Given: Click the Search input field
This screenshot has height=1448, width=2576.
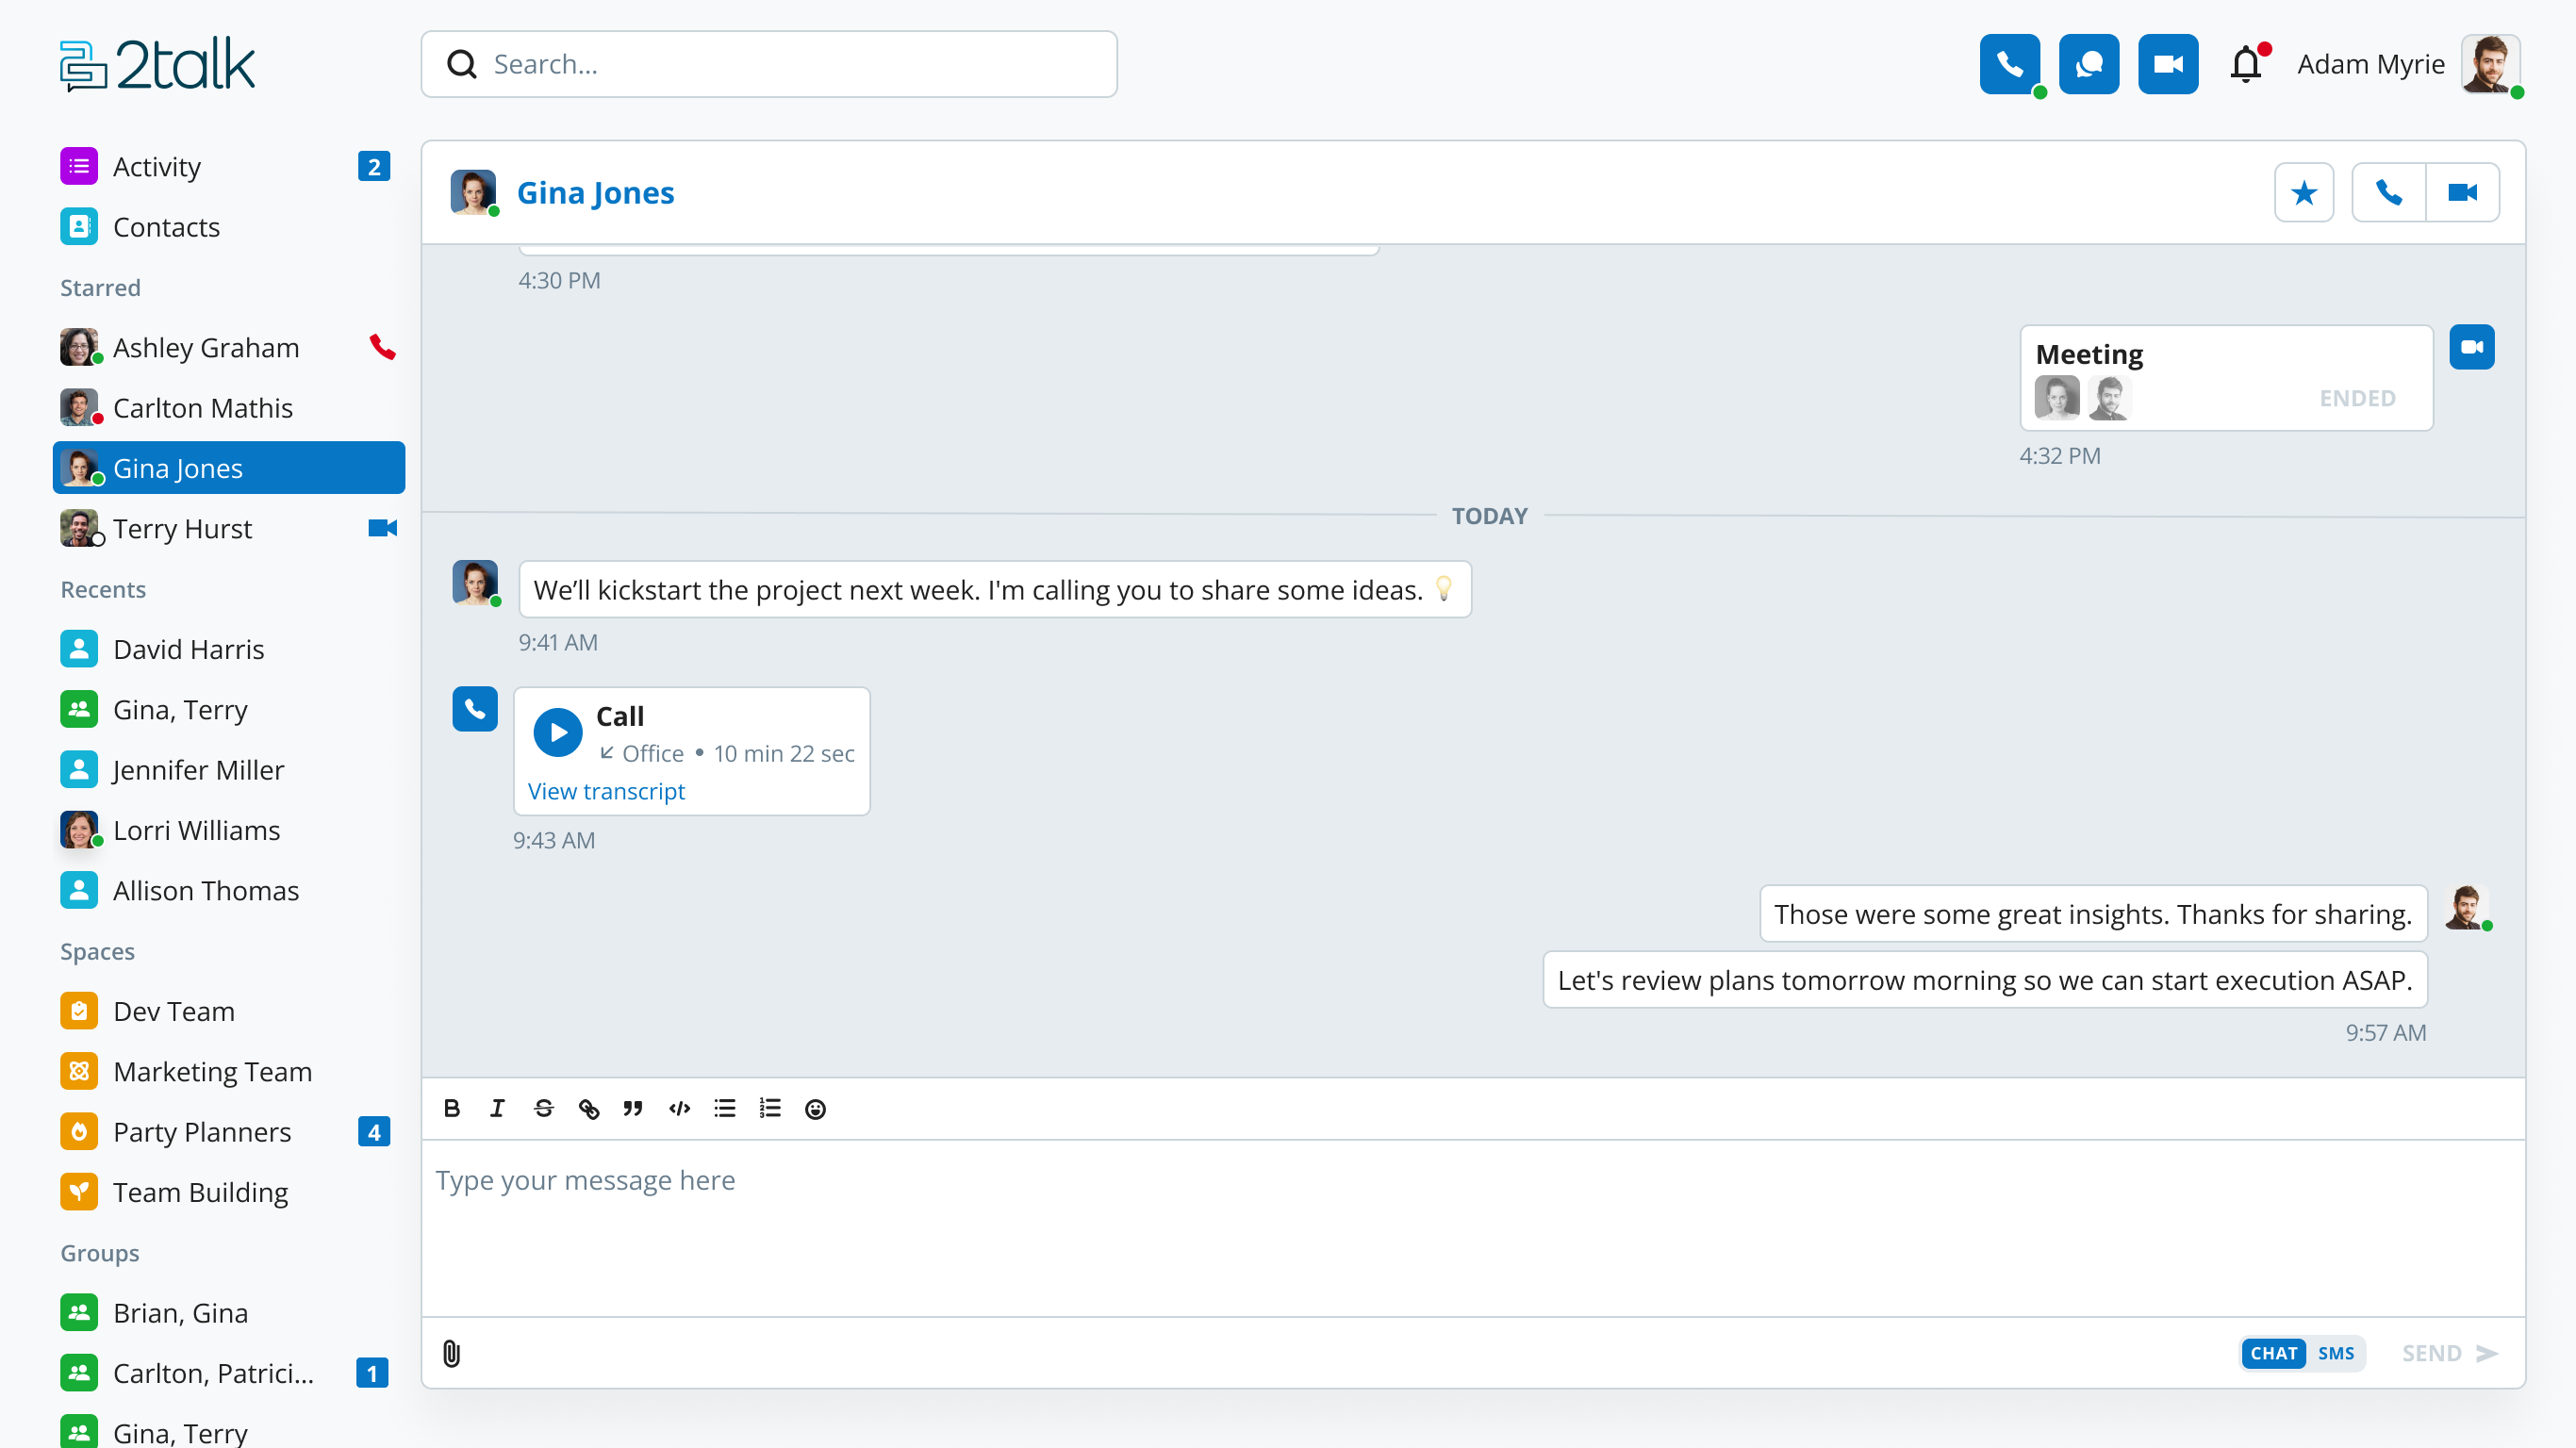Looking at the screenshot, I should (x=768, y=64).
